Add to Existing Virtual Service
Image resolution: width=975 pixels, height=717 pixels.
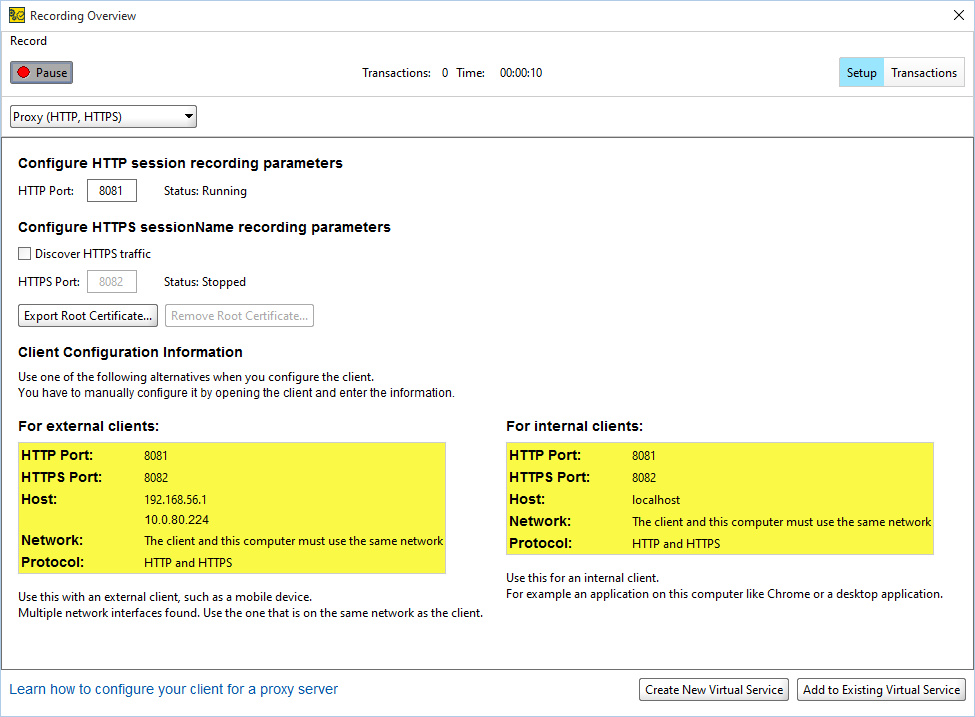pyautogui.click(x=881, y=689)
